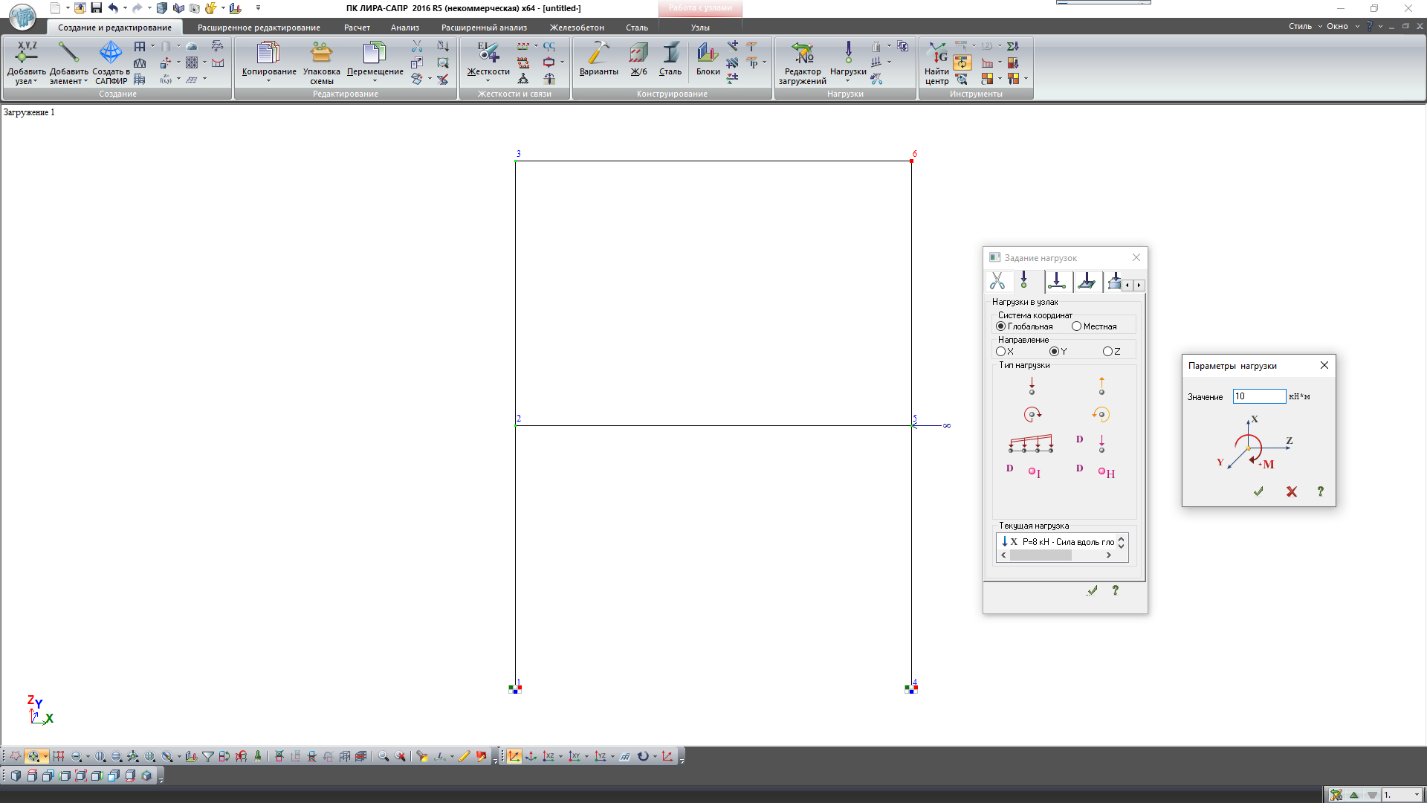Image resolution: width=1427 pixels, height=803 pixels.
Task: Expand the Перемещение dropdown arrow
Action: (375, 81)
